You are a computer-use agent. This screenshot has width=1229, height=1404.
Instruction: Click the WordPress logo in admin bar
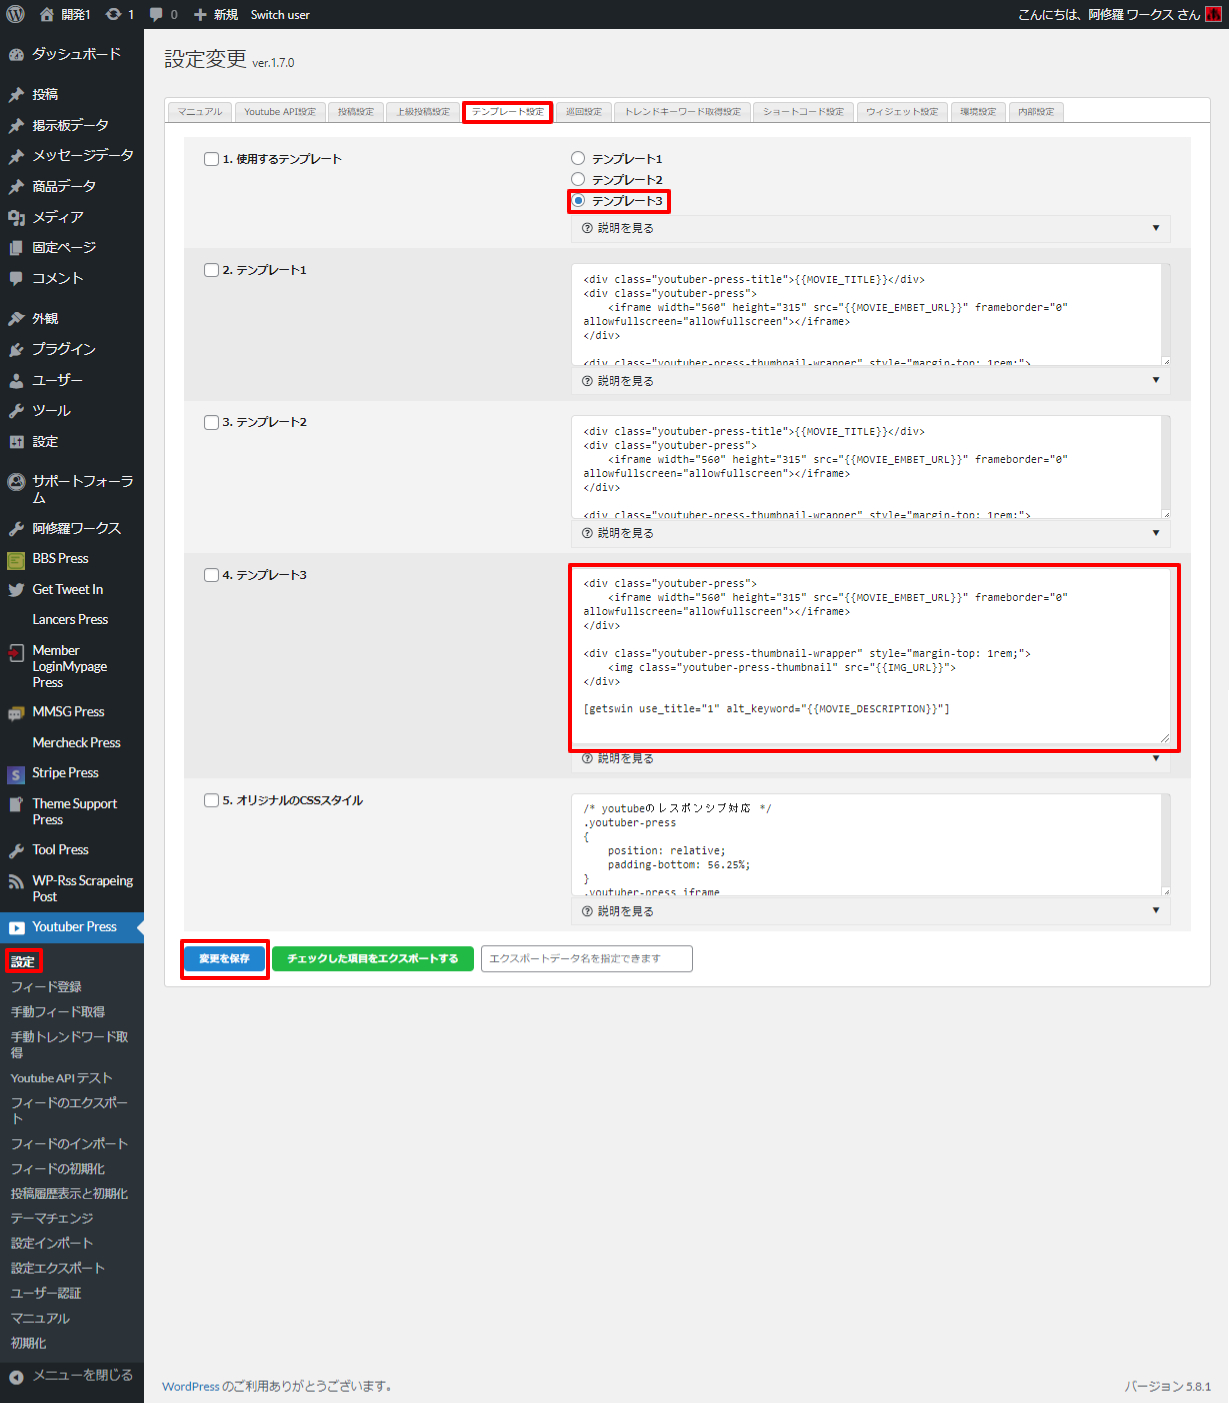(15, 14)
